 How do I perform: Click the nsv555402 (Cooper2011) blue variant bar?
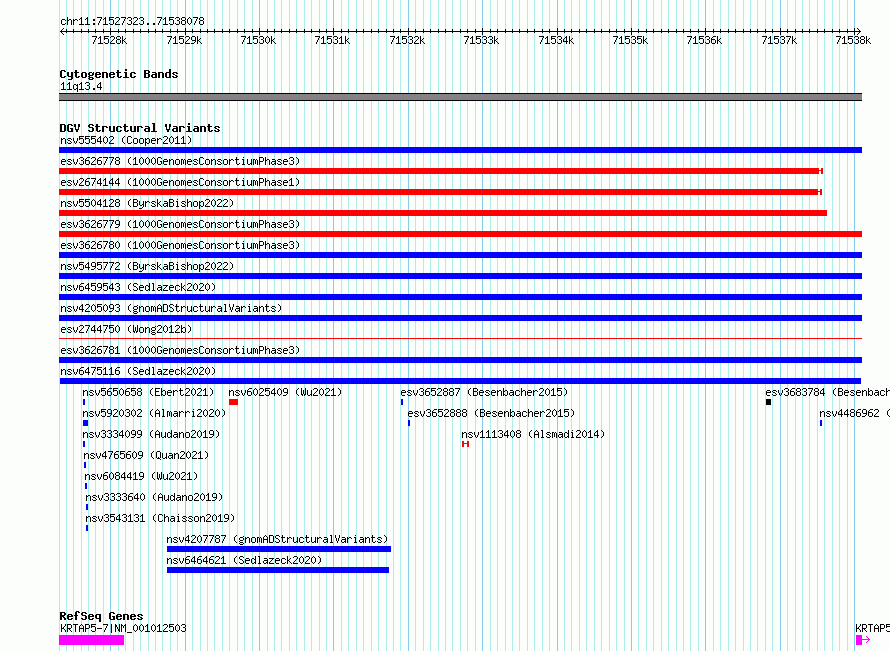pos(460,150)
